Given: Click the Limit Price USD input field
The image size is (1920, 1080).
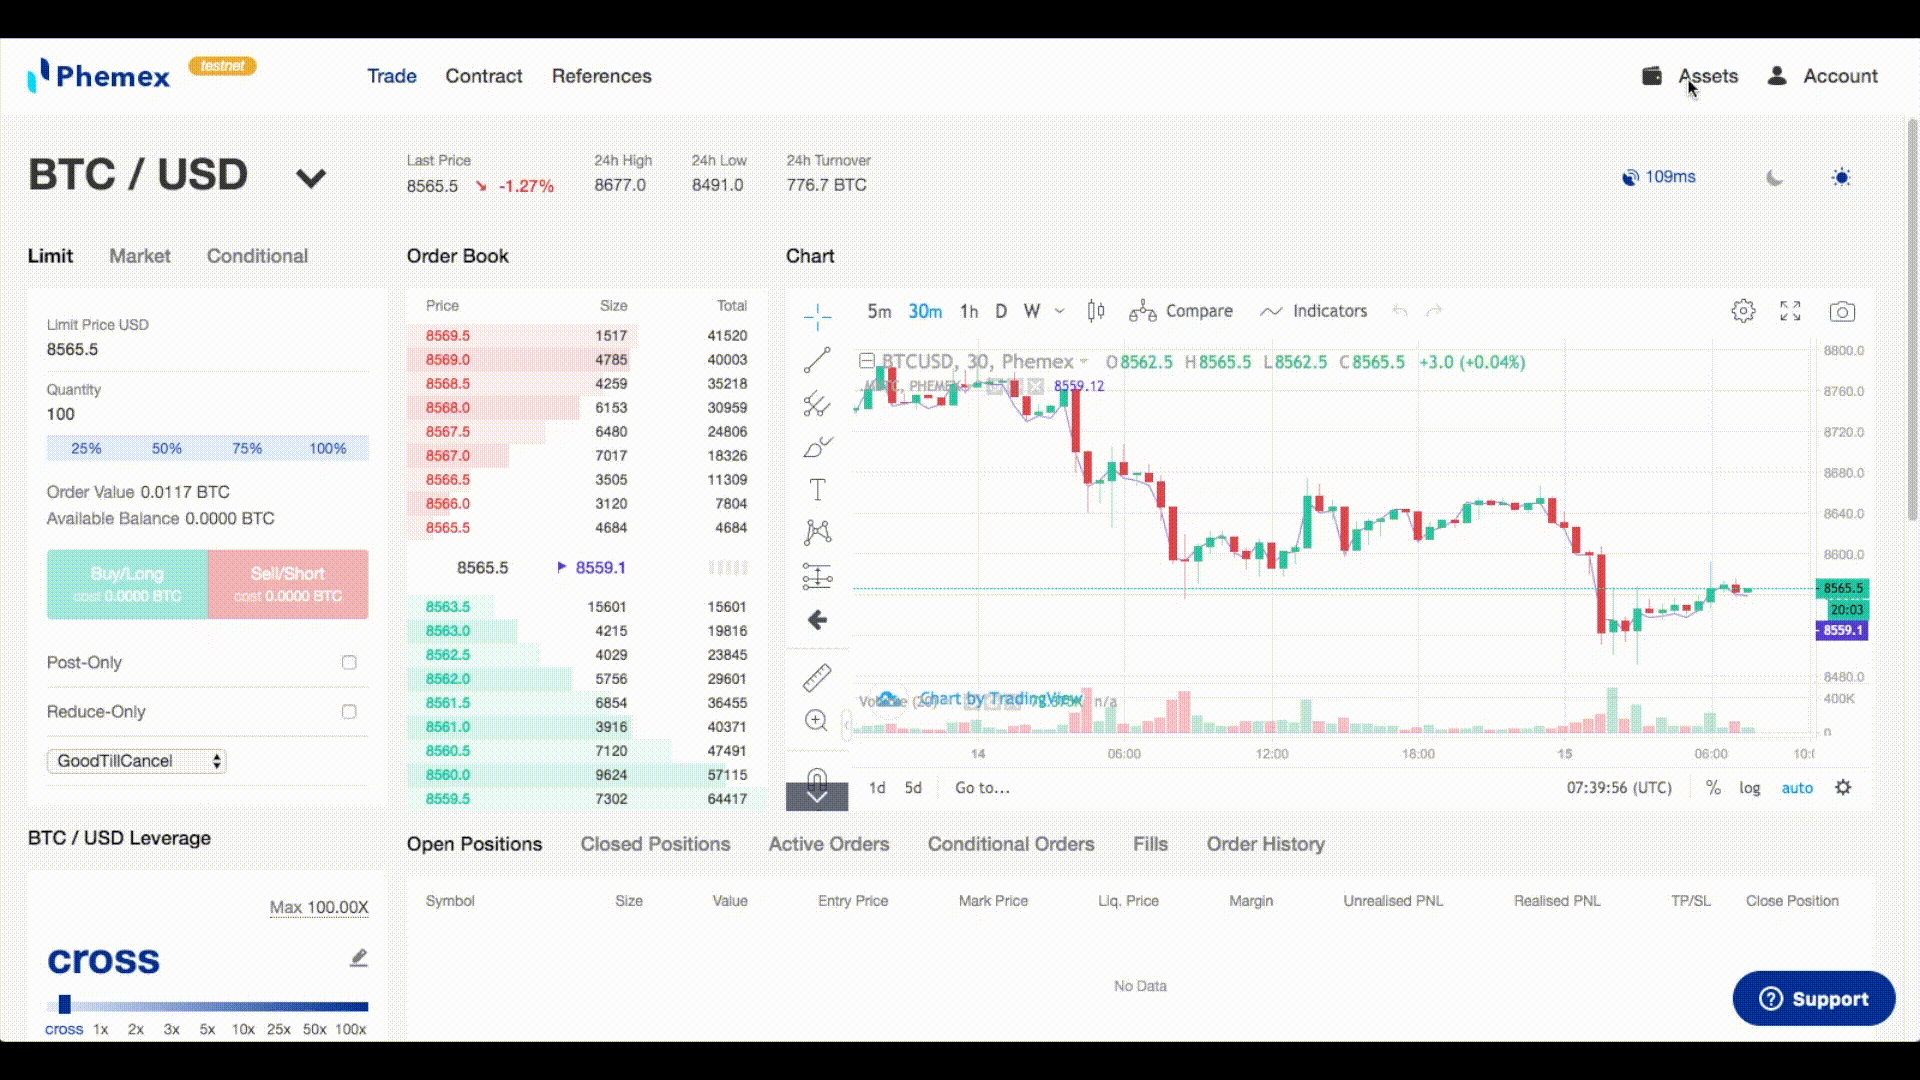Looking at the screenshot, I should point(207,350).
